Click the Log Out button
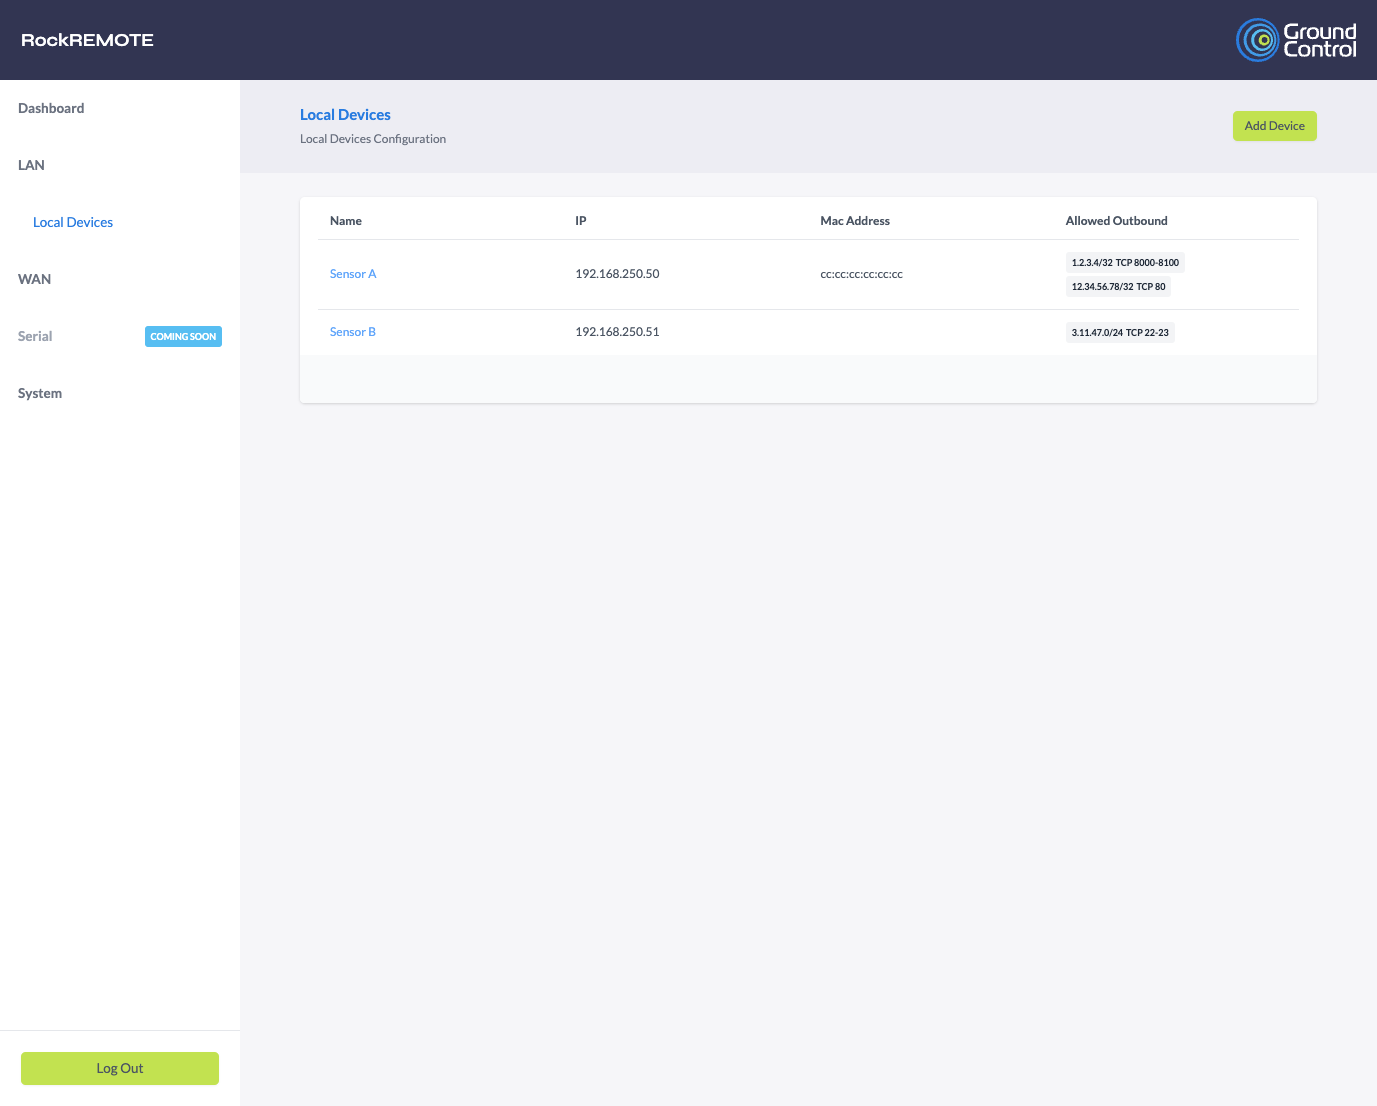 pyautogui.click(x=120, y=1068)
